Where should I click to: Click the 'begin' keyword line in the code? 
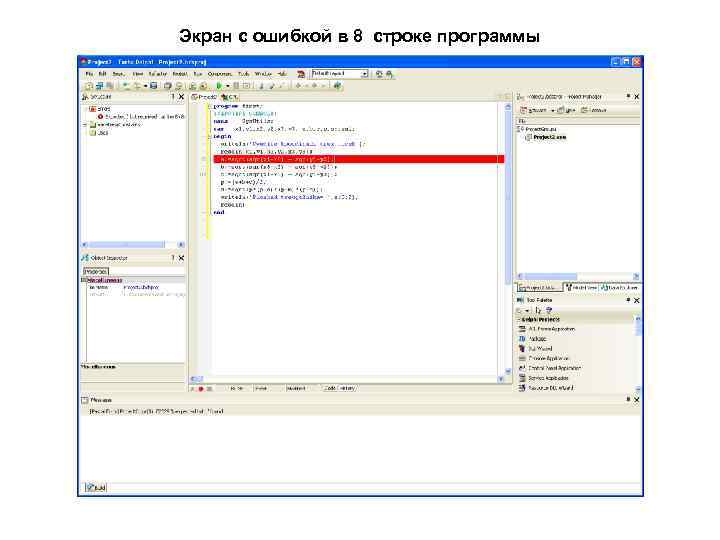(x=222, y=137)
